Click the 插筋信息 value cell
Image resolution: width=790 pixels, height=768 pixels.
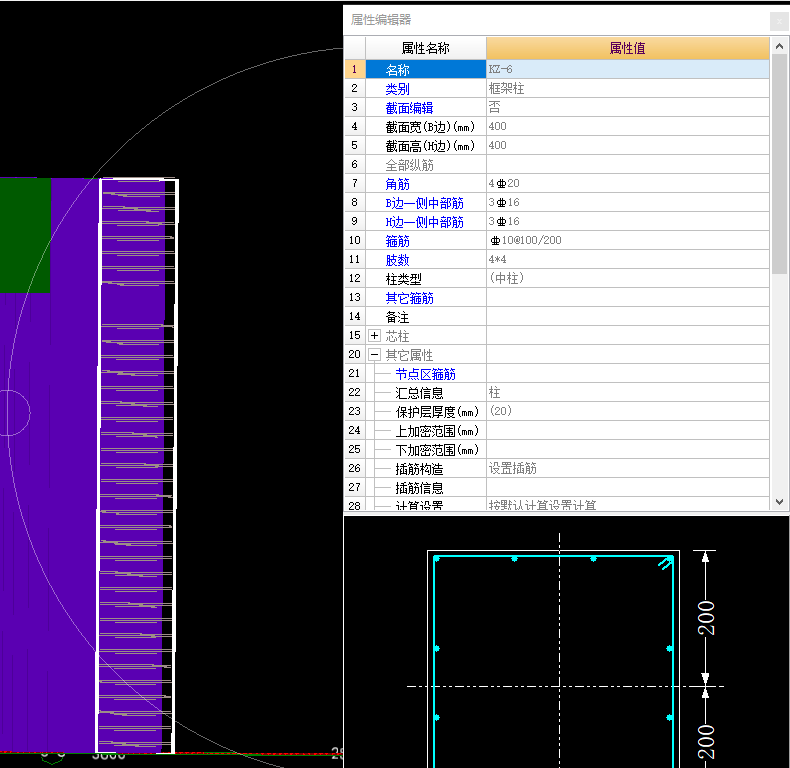tap(627, 487)
